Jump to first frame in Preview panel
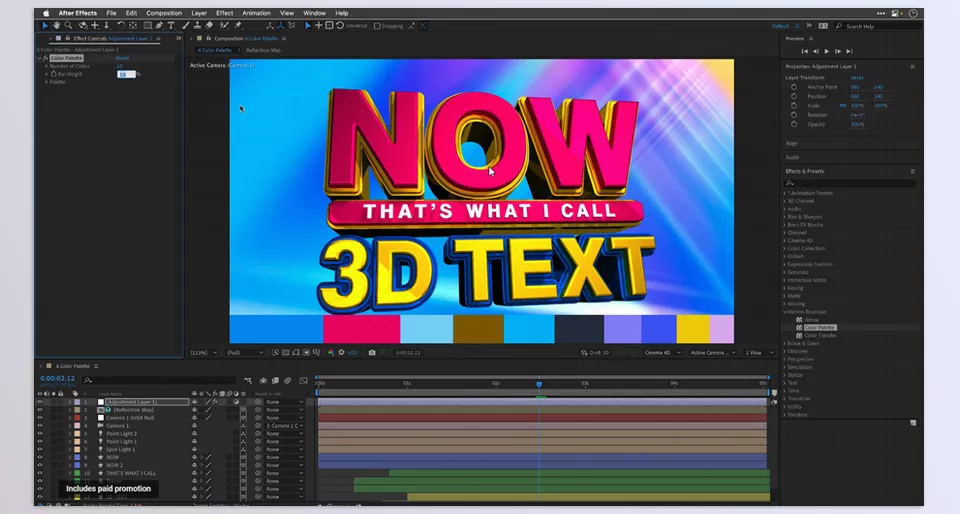This screenshot has width=960, height=514. pos(804,51)
